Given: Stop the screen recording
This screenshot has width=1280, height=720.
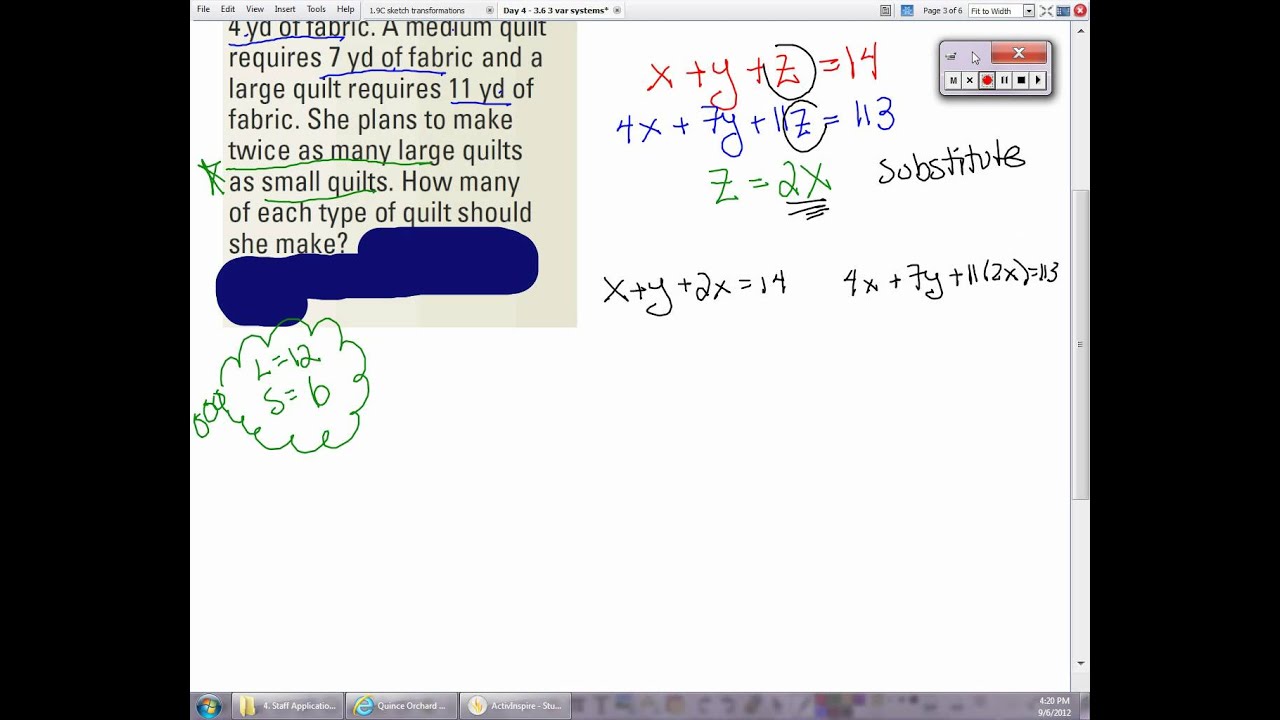Looking at the screenshot, I should 1021,80.
